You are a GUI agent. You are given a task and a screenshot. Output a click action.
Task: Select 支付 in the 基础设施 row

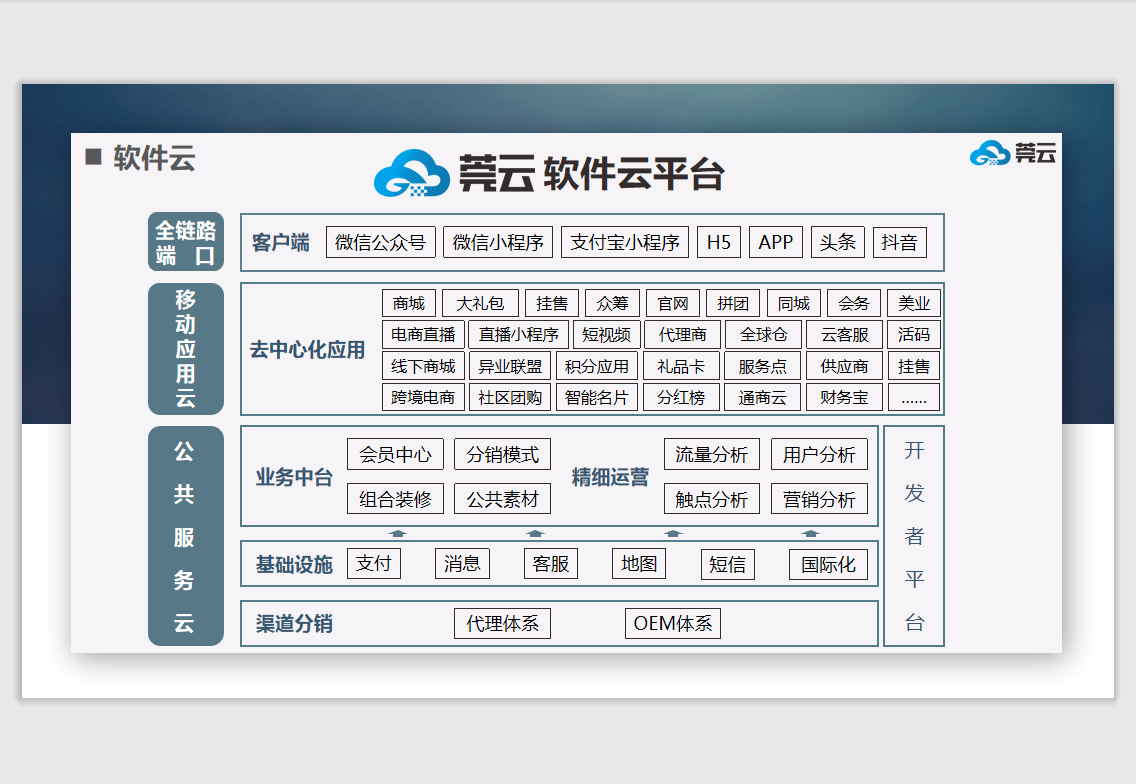(373, 563)
